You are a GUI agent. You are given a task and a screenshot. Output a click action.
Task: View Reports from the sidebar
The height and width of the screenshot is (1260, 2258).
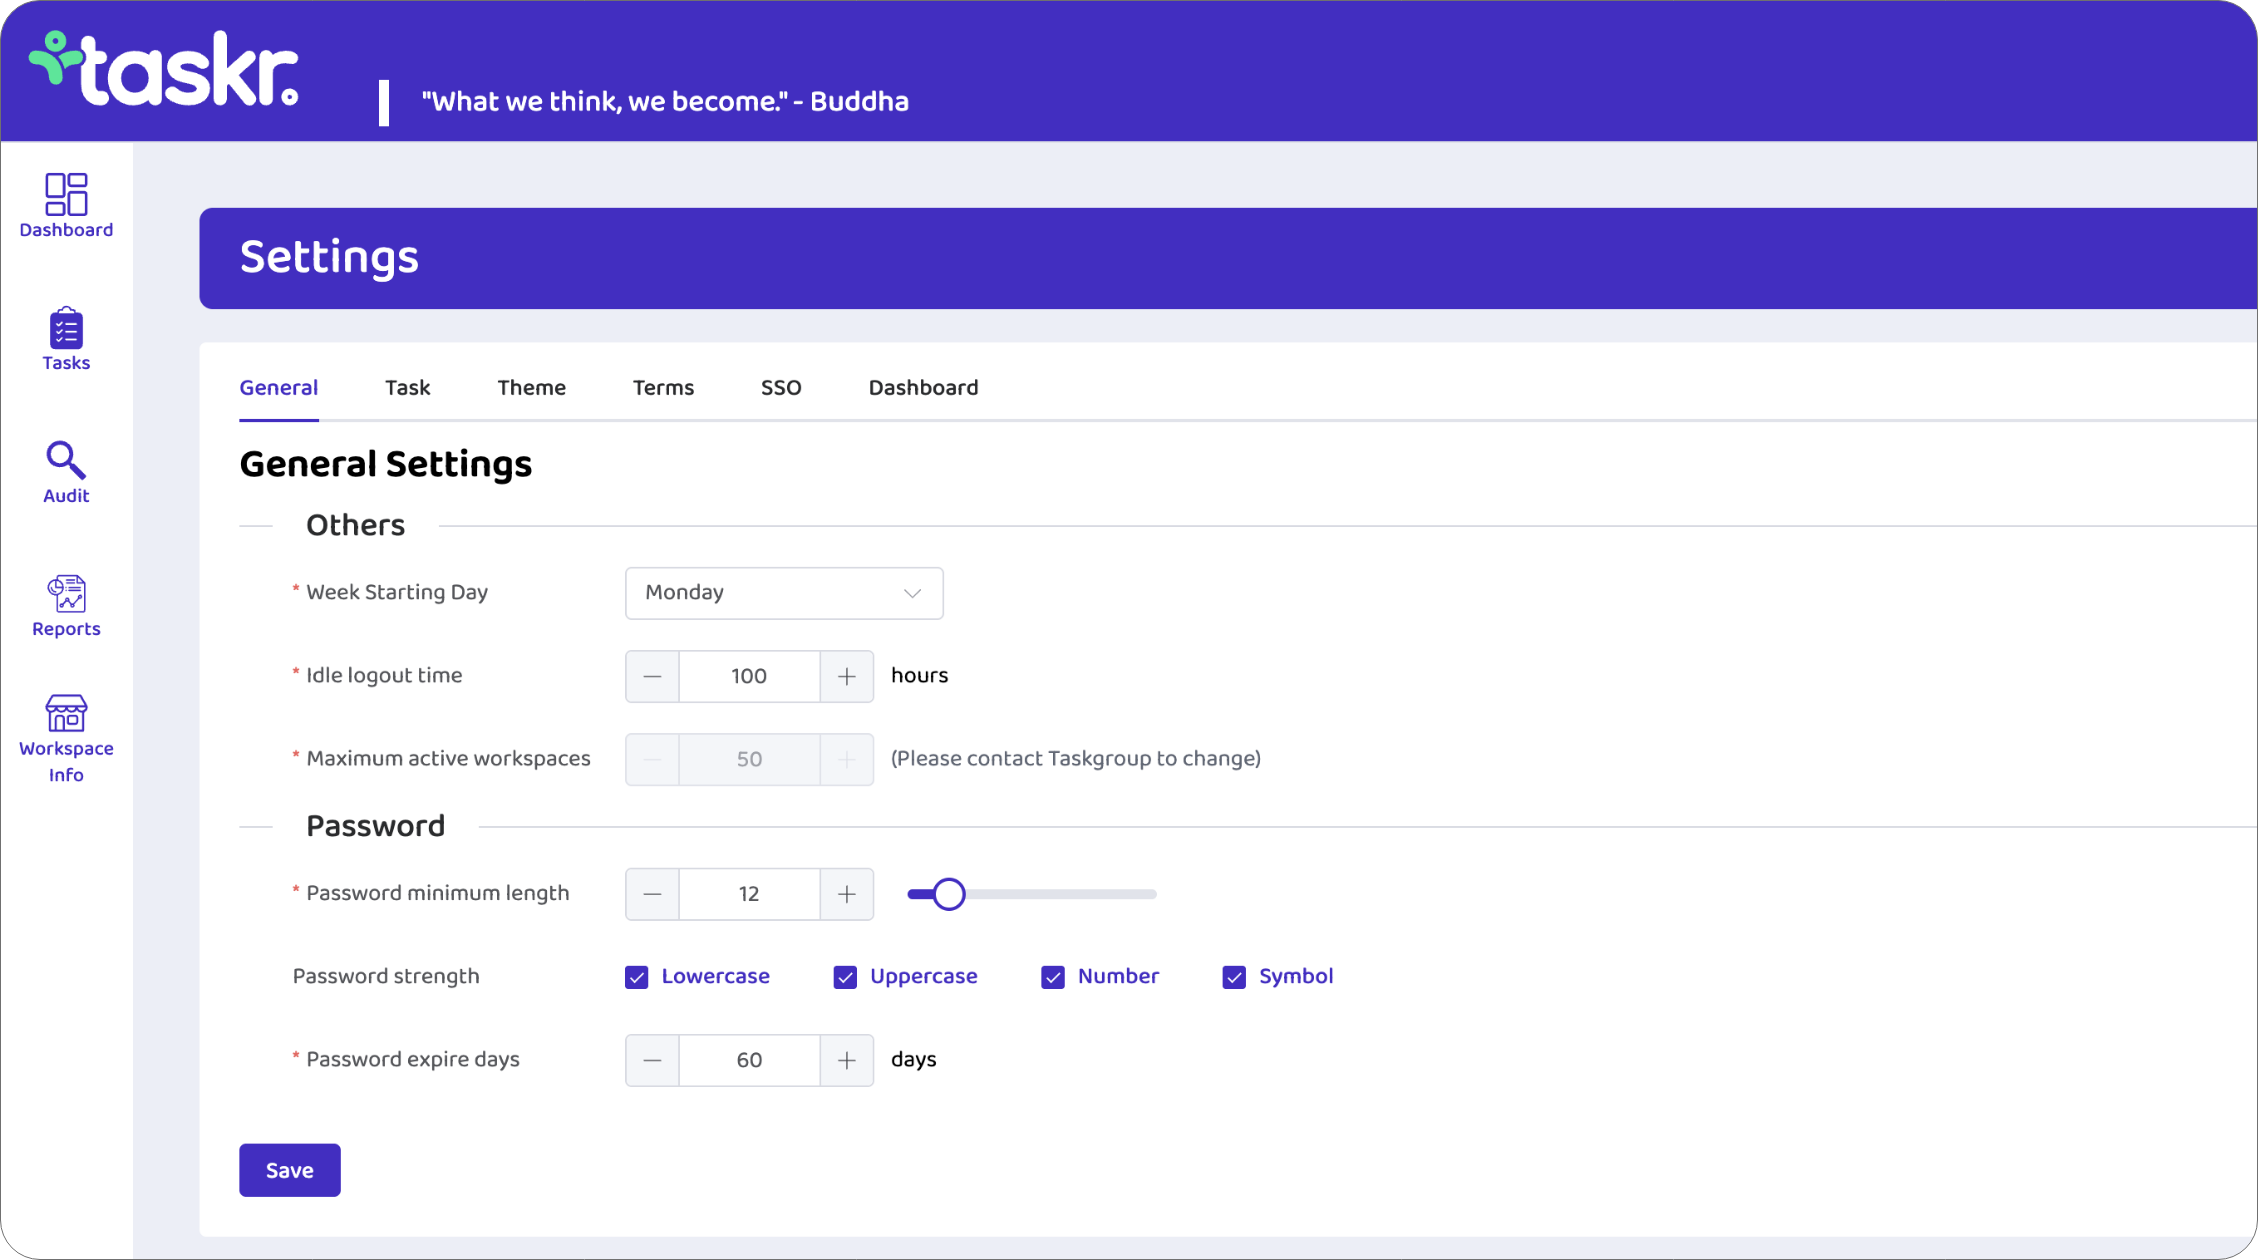(x=66, y=602)
